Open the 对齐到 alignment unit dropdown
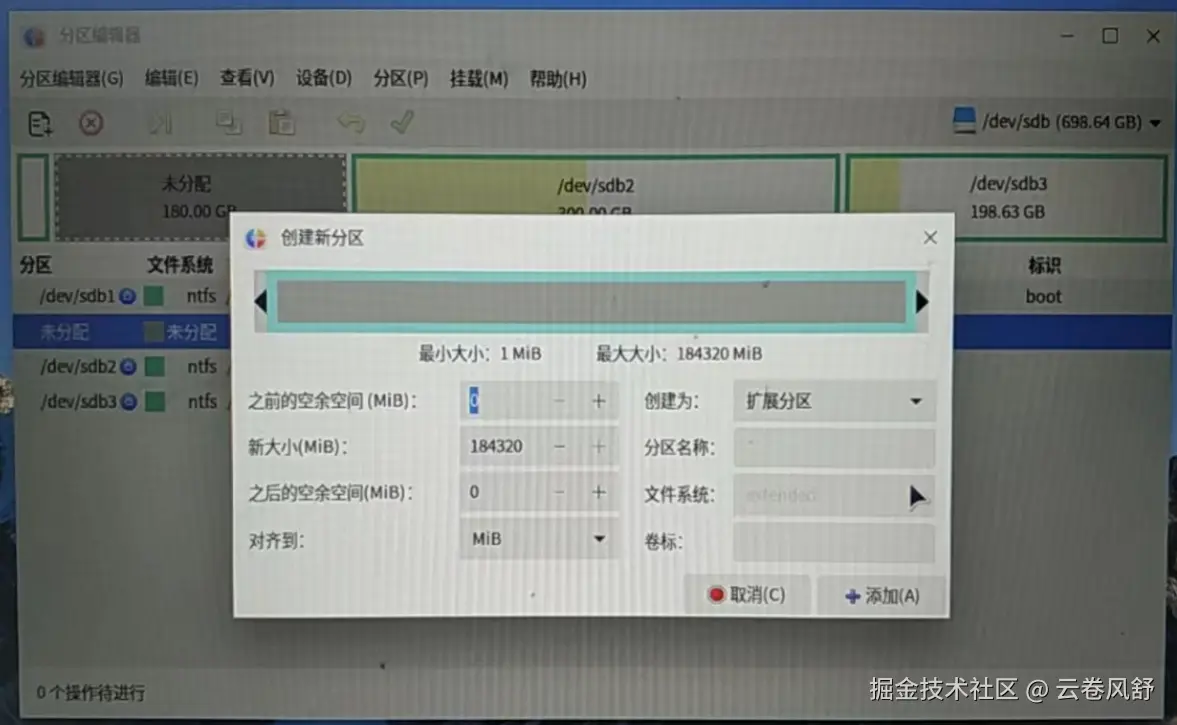This screenshot has height=725, width=1177. 539,539
